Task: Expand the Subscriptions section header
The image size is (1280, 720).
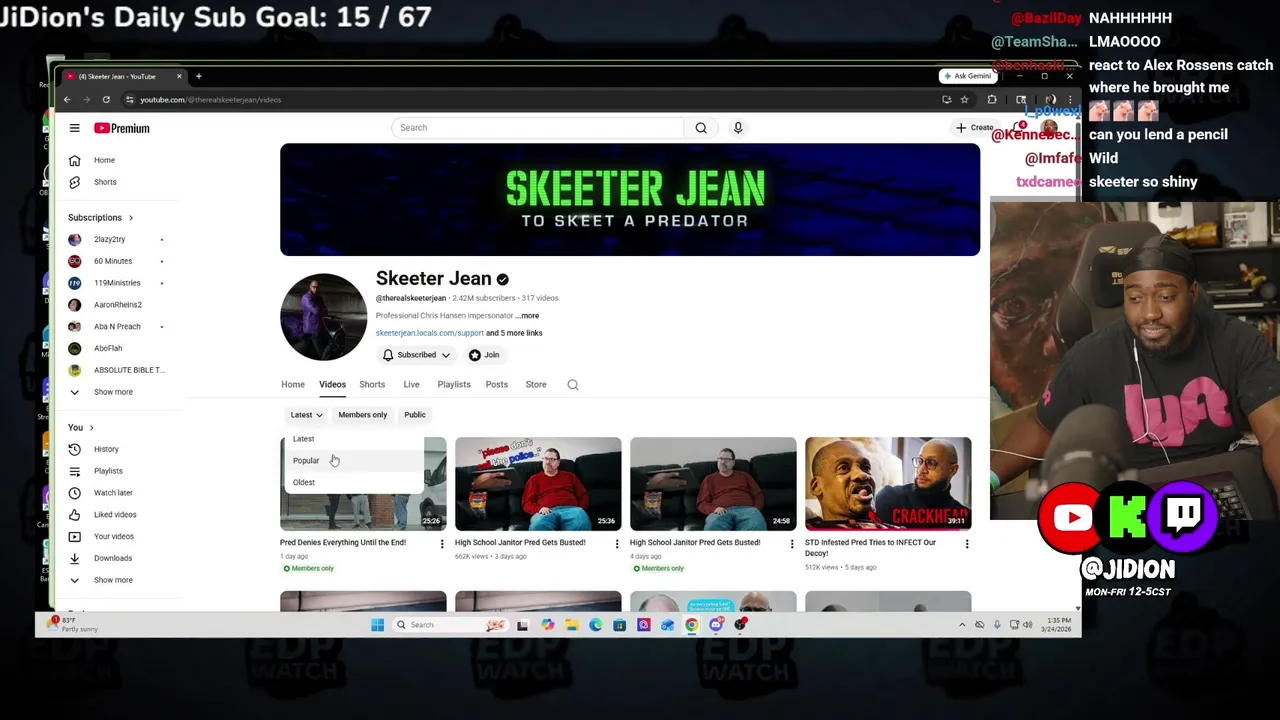Action: 100,217
